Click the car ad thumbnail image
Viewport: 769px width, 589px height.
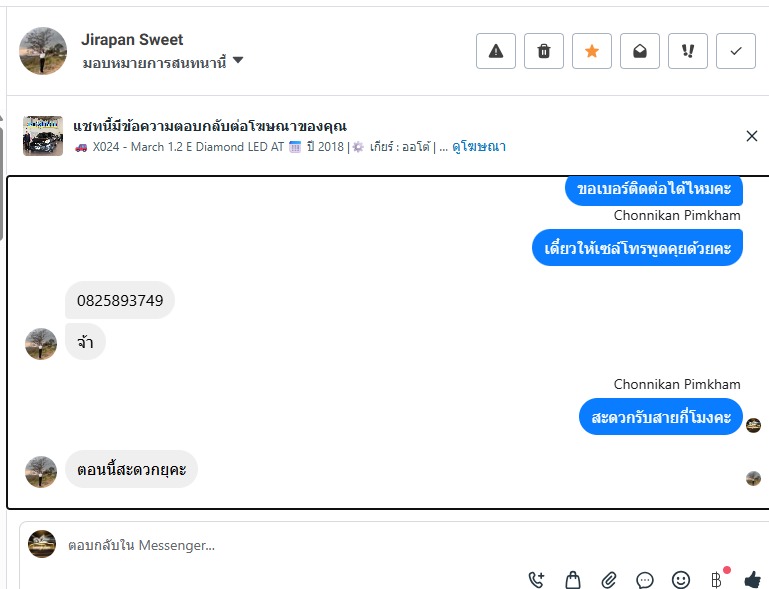(43, 136)
